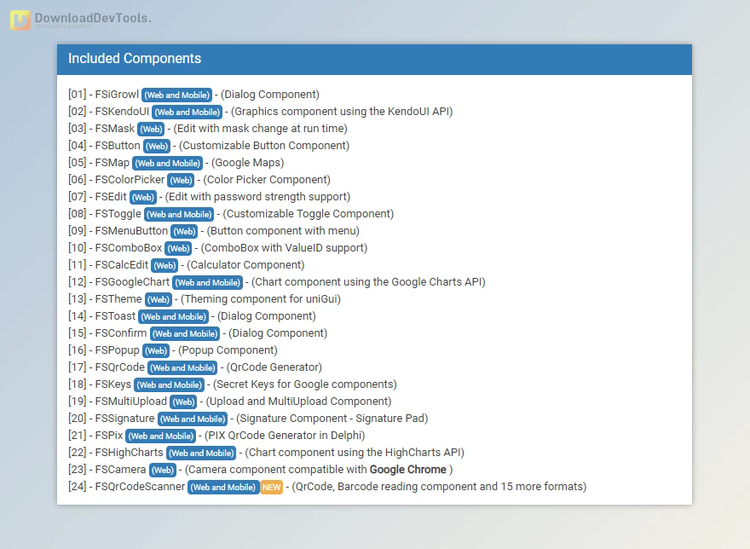
Task: Click the FSColorPicker component name
Action: [x=130, y=179]
